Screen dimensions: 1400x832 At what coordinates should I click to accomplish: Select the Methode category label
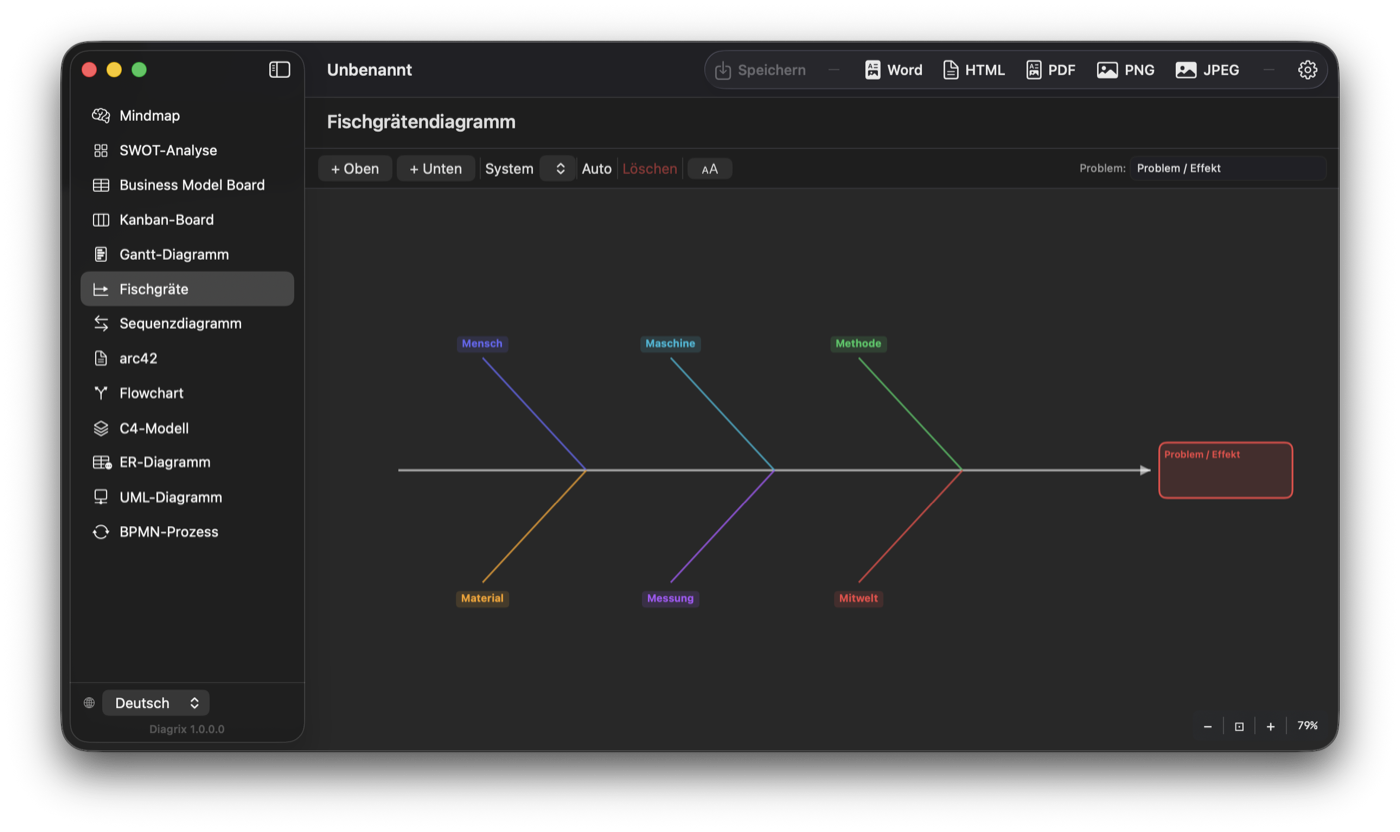pos(859,344)
